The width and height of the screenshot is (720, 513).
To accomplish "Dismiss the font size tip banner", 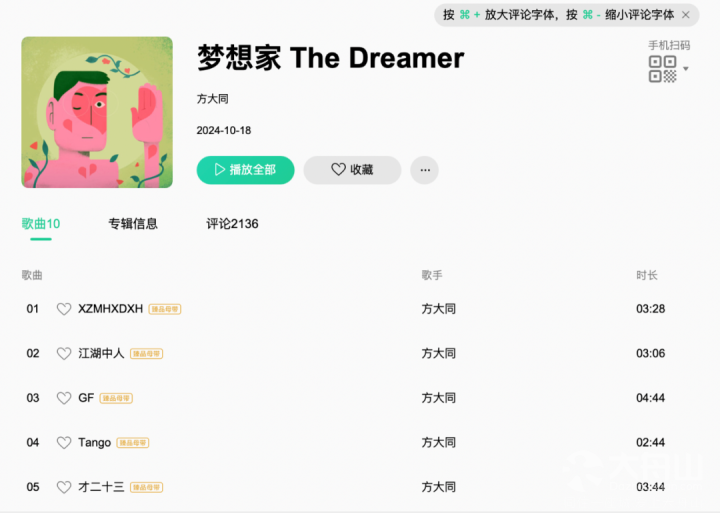I will tap(686, 15).
